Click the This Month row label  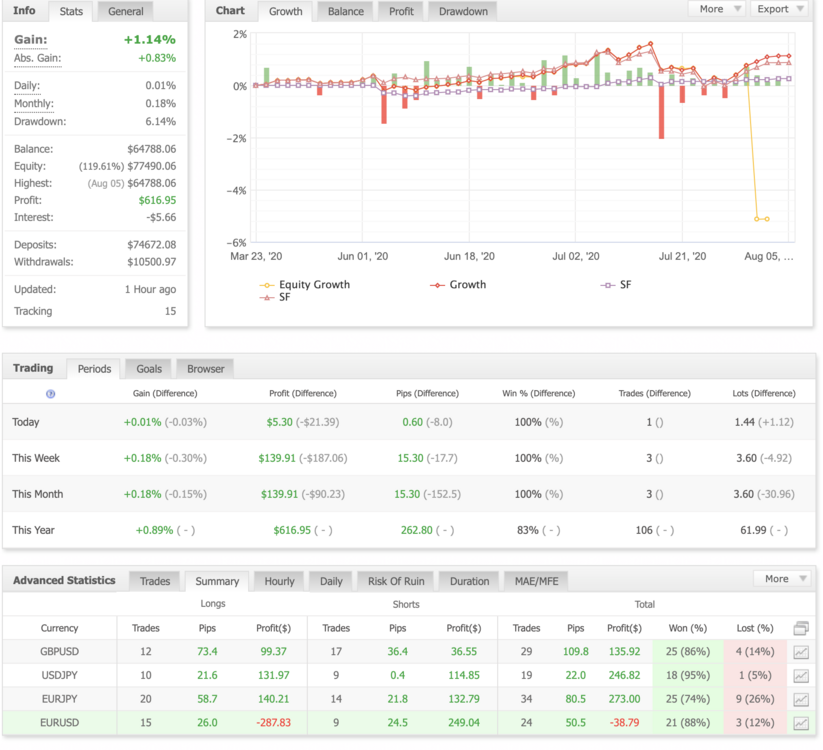37,494
